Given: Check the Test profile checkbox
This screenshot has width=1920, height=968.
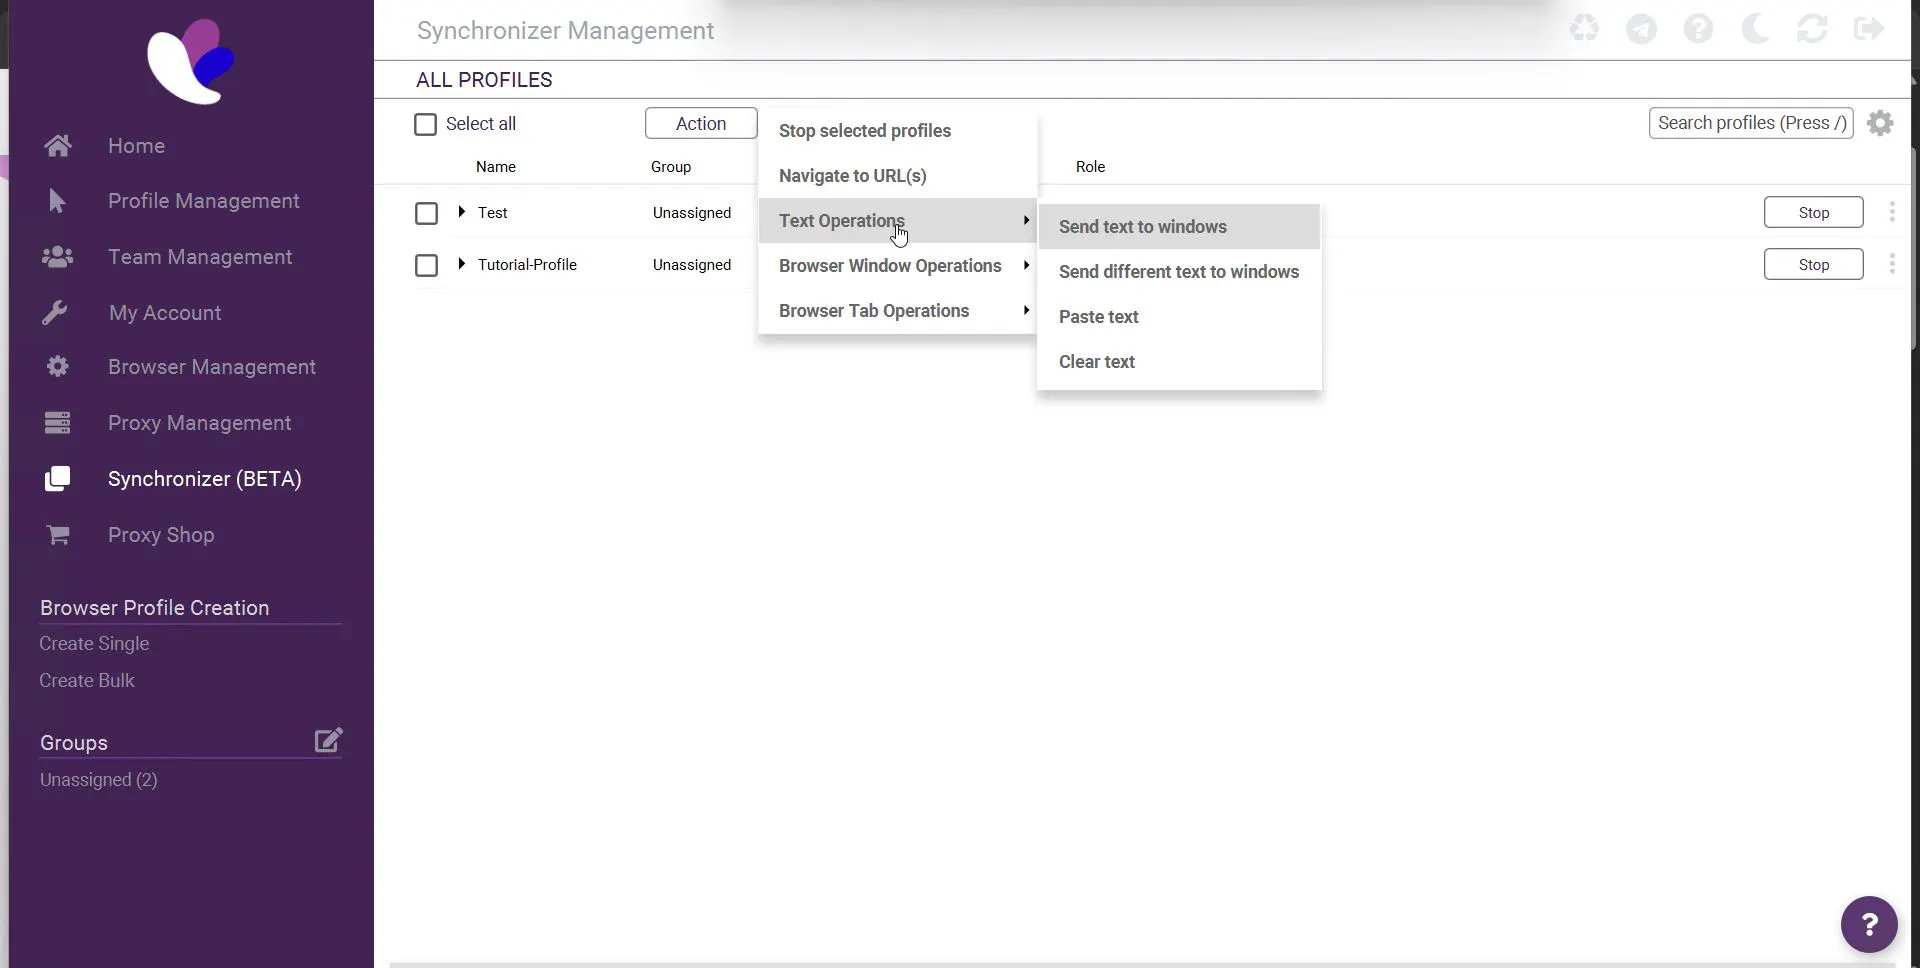Looking at the screenshot, I should point(426,213).
